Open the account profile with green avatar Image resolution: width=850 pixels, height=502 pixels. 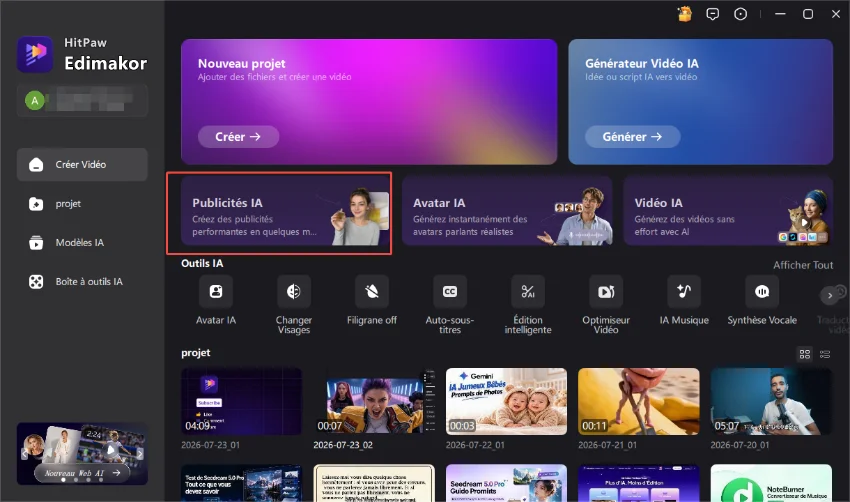point(82,100)
